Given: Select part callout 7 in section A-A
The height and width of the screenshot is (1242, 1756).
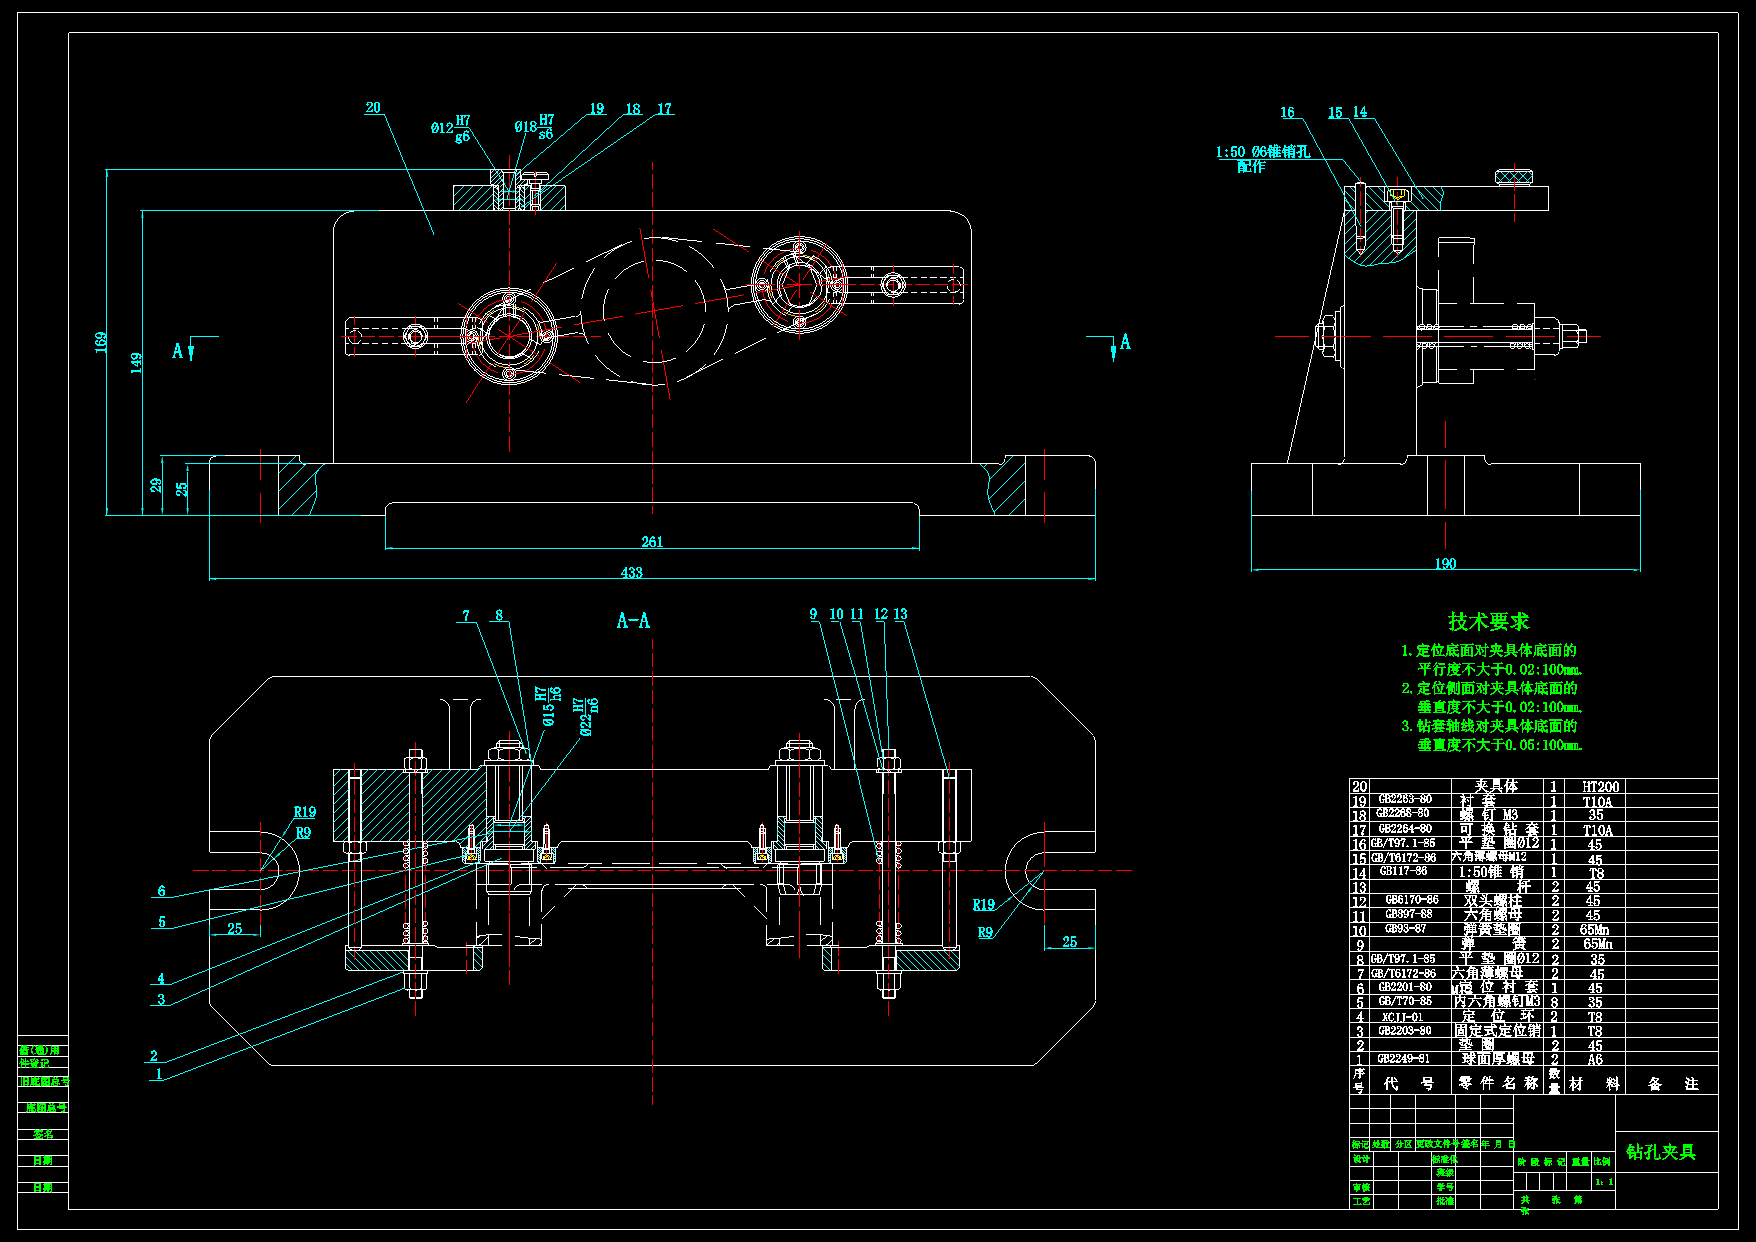Looking at the screenshot, I should 466,616.
